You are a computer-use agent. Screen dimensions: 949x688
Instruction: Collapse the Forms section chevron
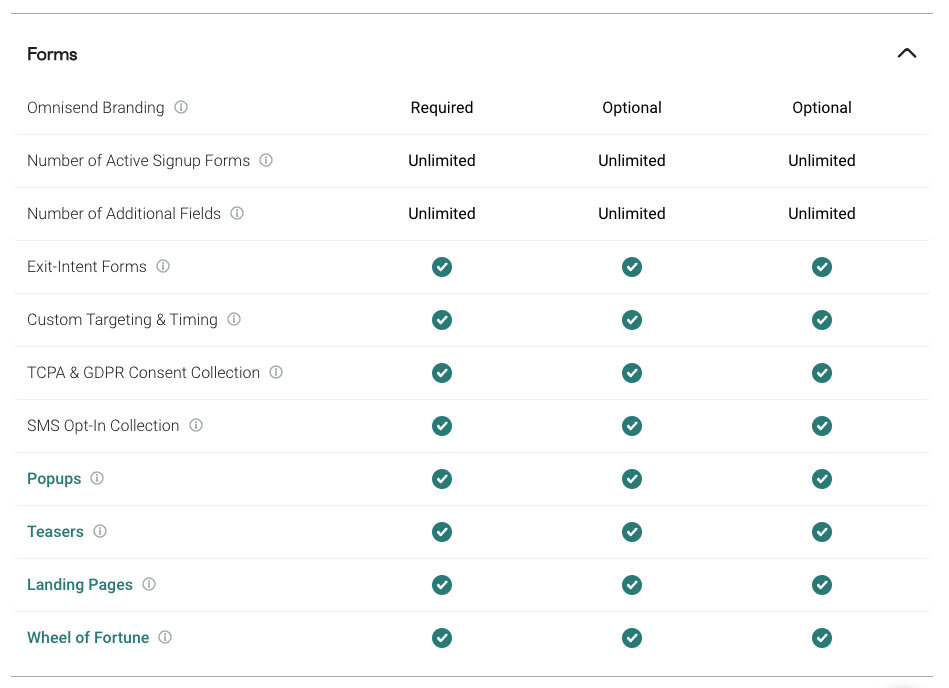[906, 53]
